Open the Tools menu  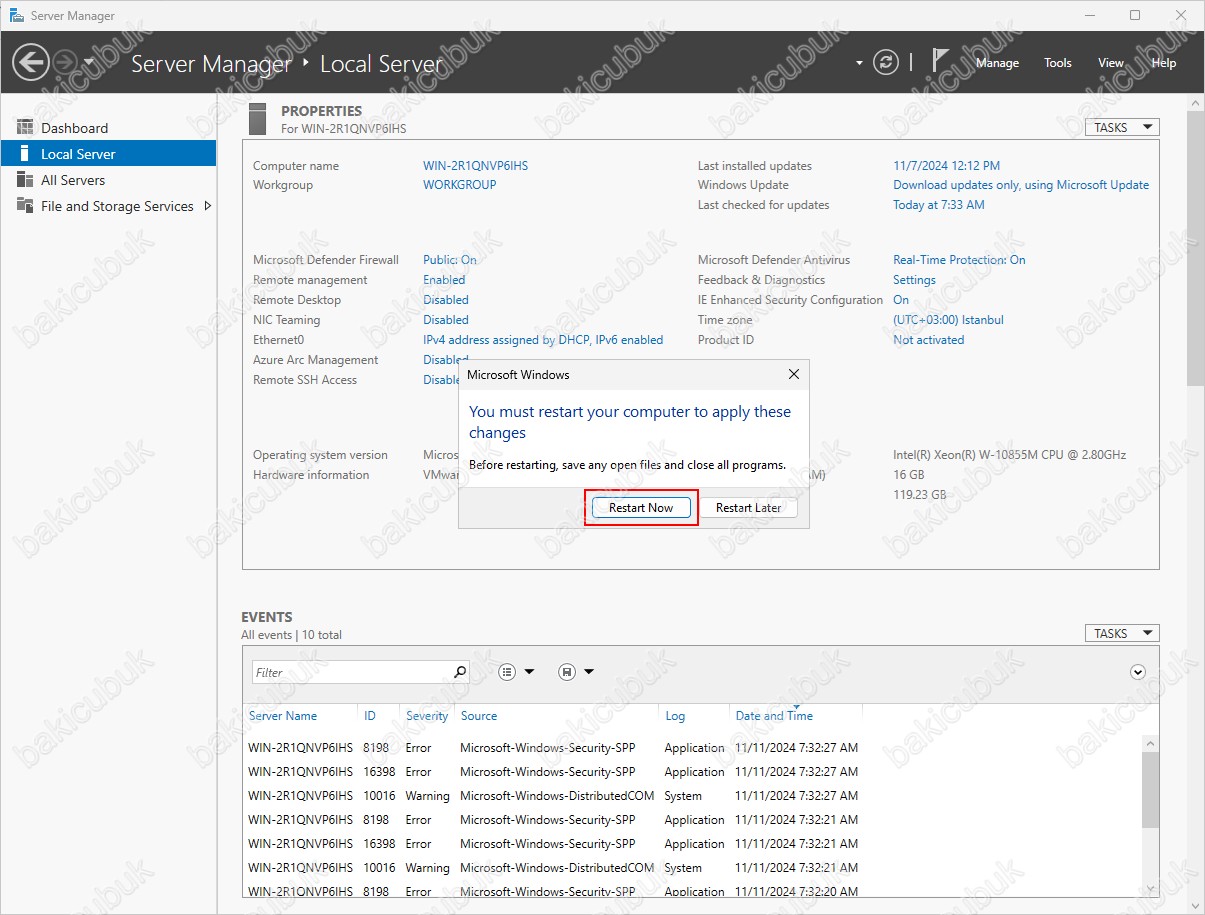[x=1058, y=63]
